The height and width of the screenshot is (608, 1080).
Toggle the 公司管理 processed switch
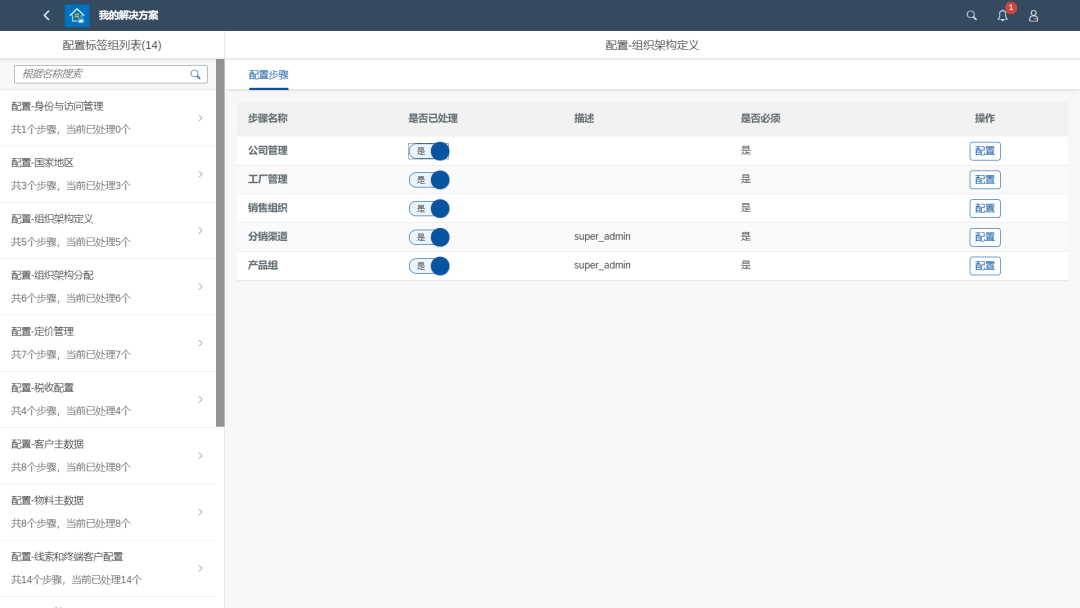point(429,151)
